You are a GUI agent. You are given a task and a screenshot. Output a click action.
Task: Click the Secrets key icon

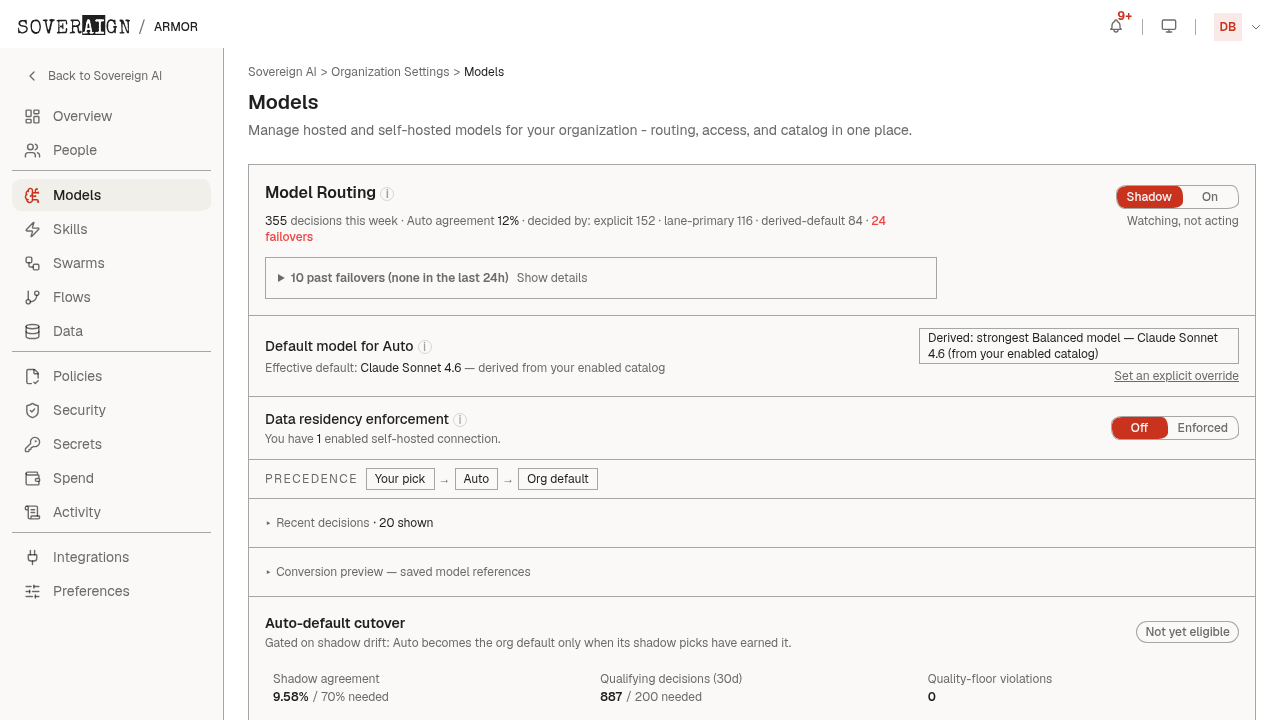(x=33, y=444)
